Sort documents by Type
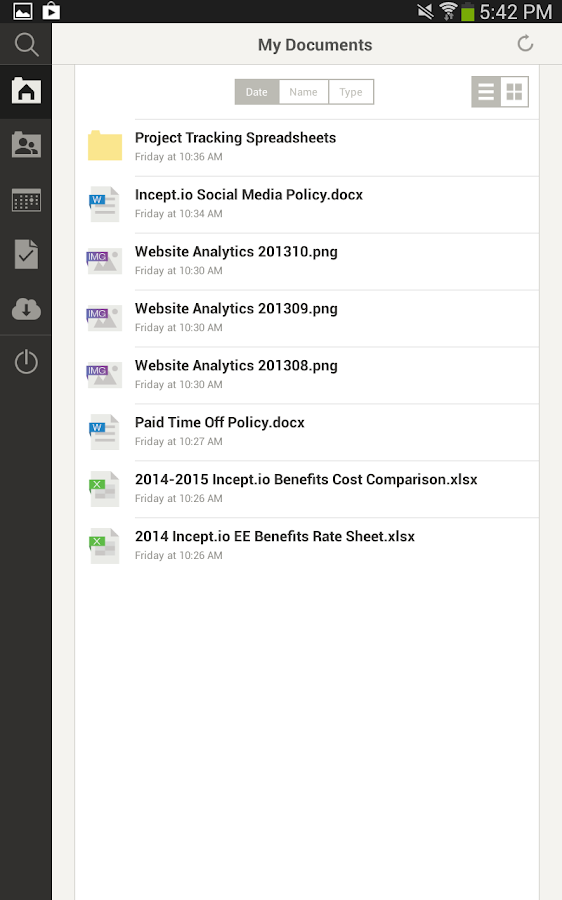This screenshot has height=900, width=562. tap(351, 92)
